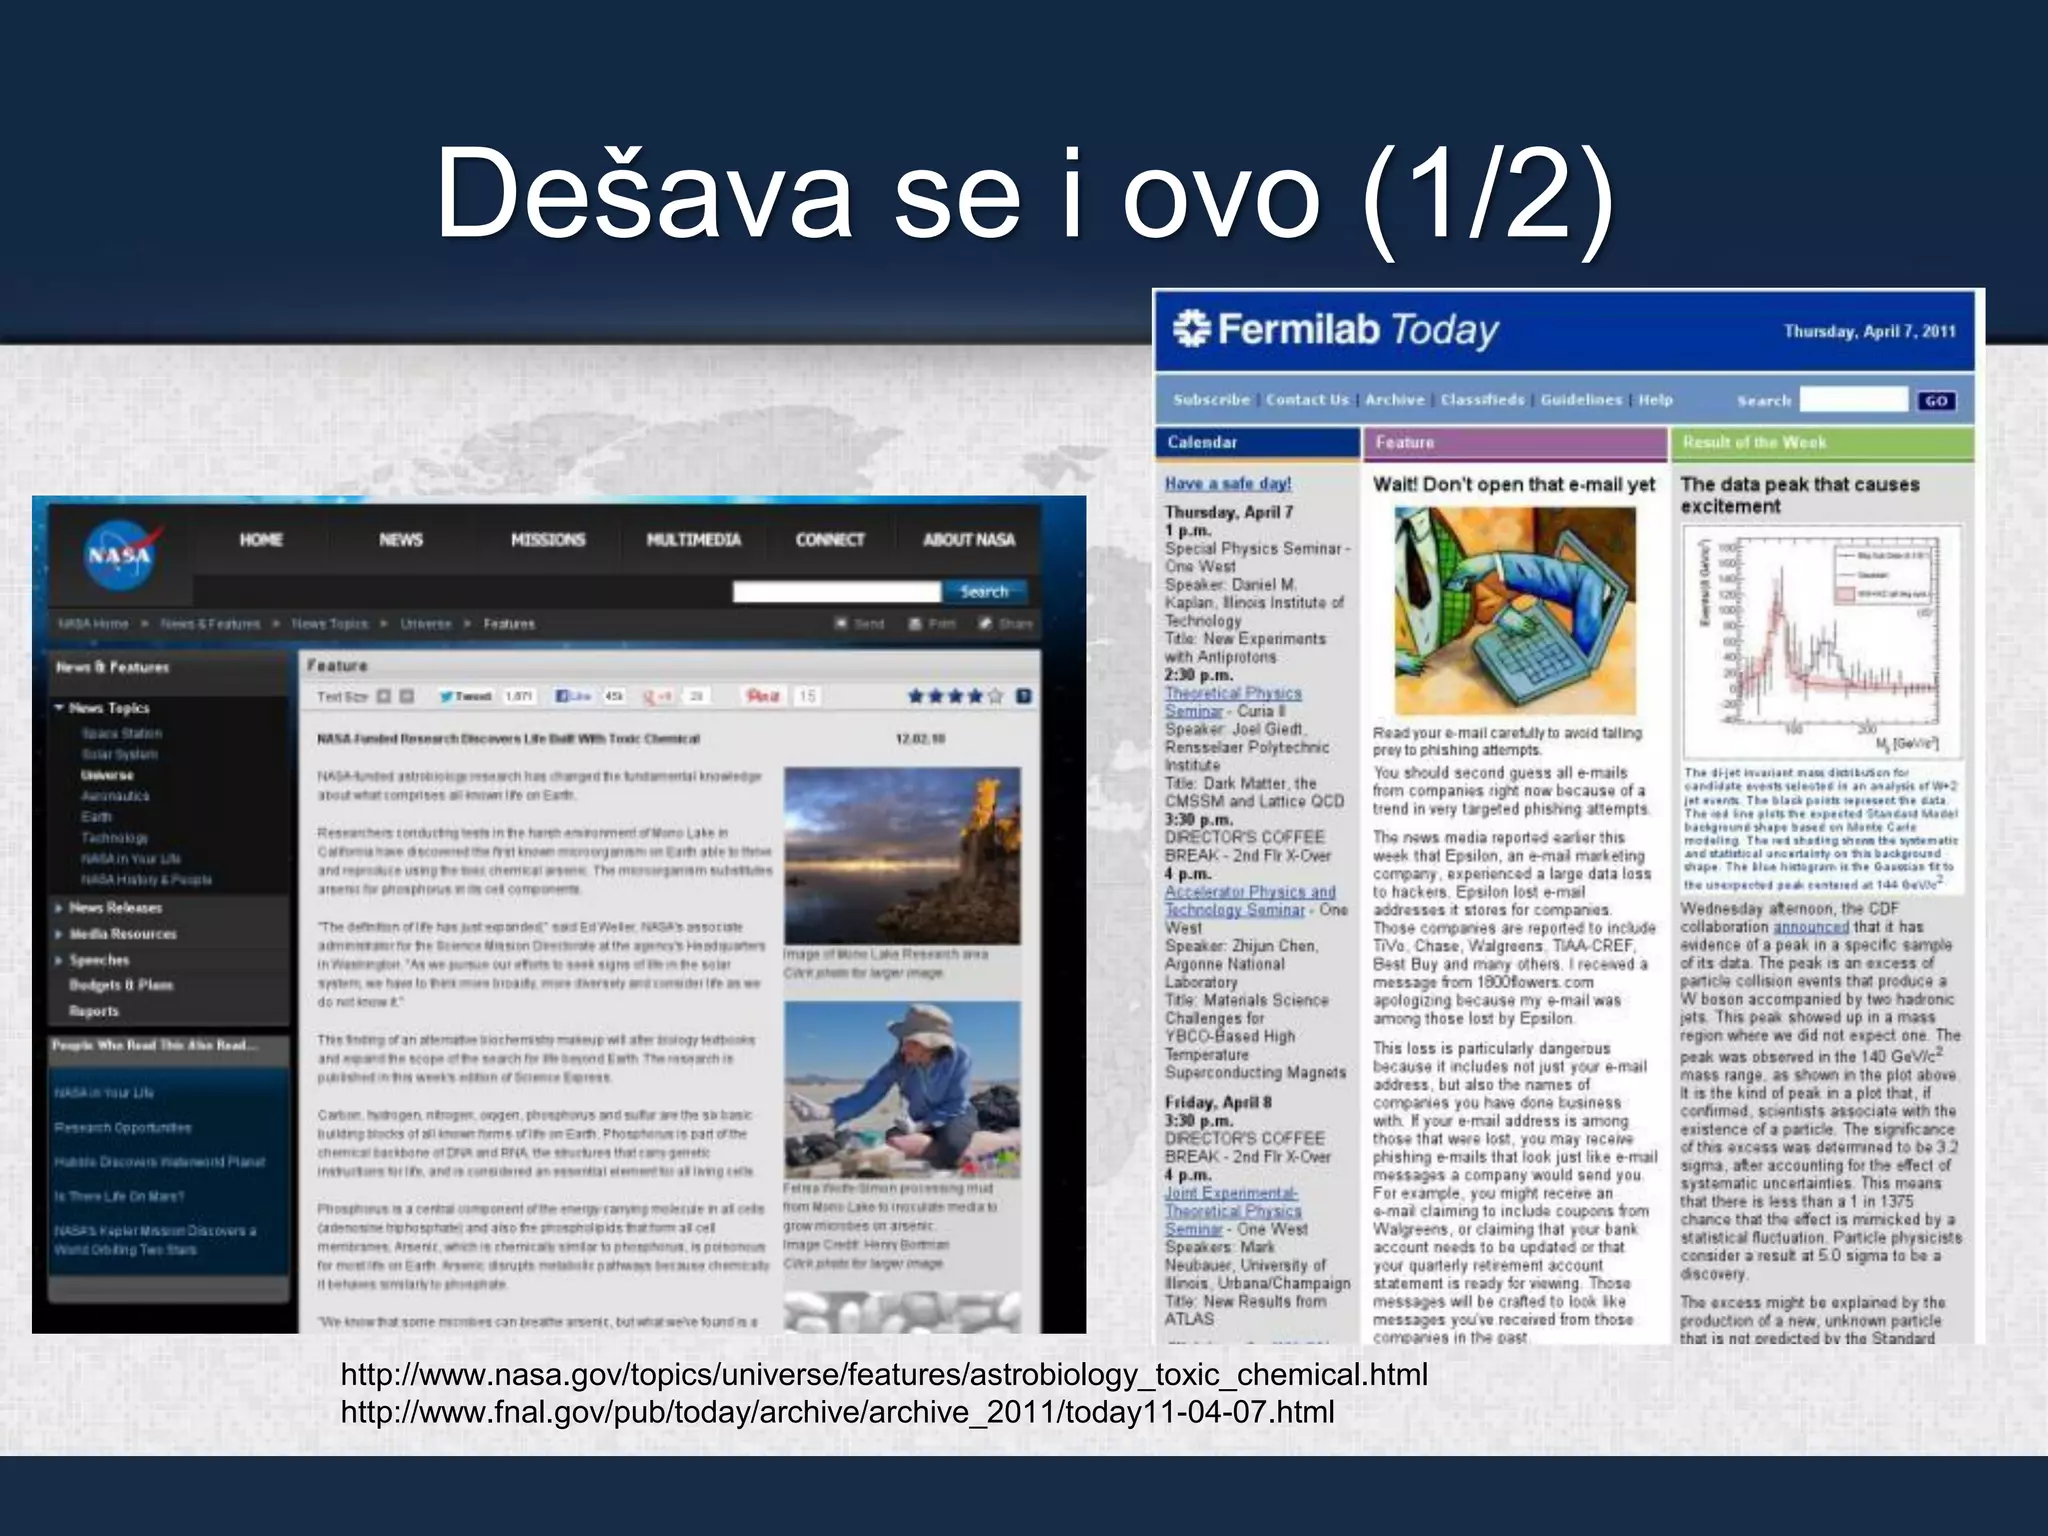Open NEWS in NASA navigation bar
Image resolution: width=2048 pixels, height=1536 pixels.
[401, 540]
